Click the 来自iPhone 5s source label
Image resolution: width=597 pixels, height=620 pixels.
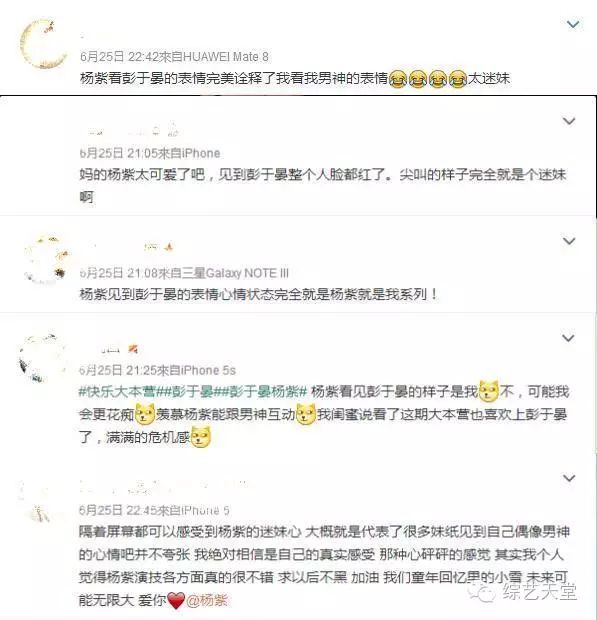pyautogui.click(x=196, y=370)
